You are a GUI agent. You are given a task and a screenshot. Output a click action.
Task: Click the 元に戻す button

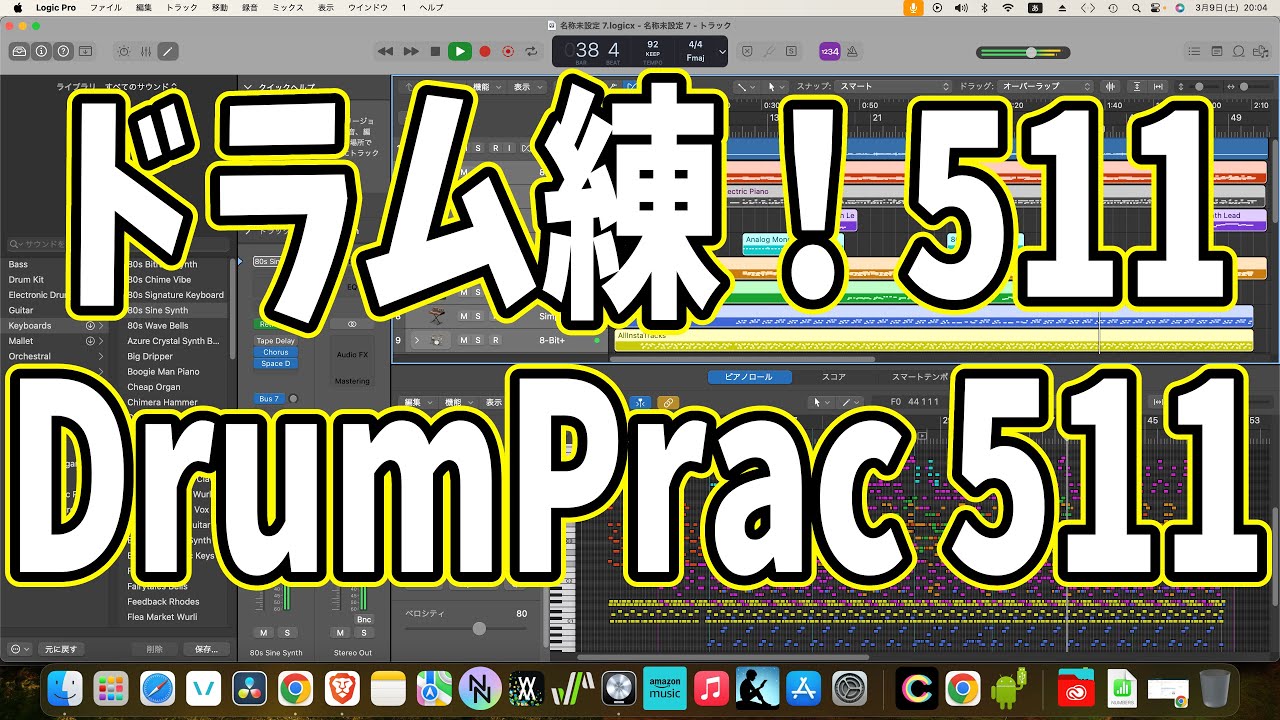tap(60, 649)
